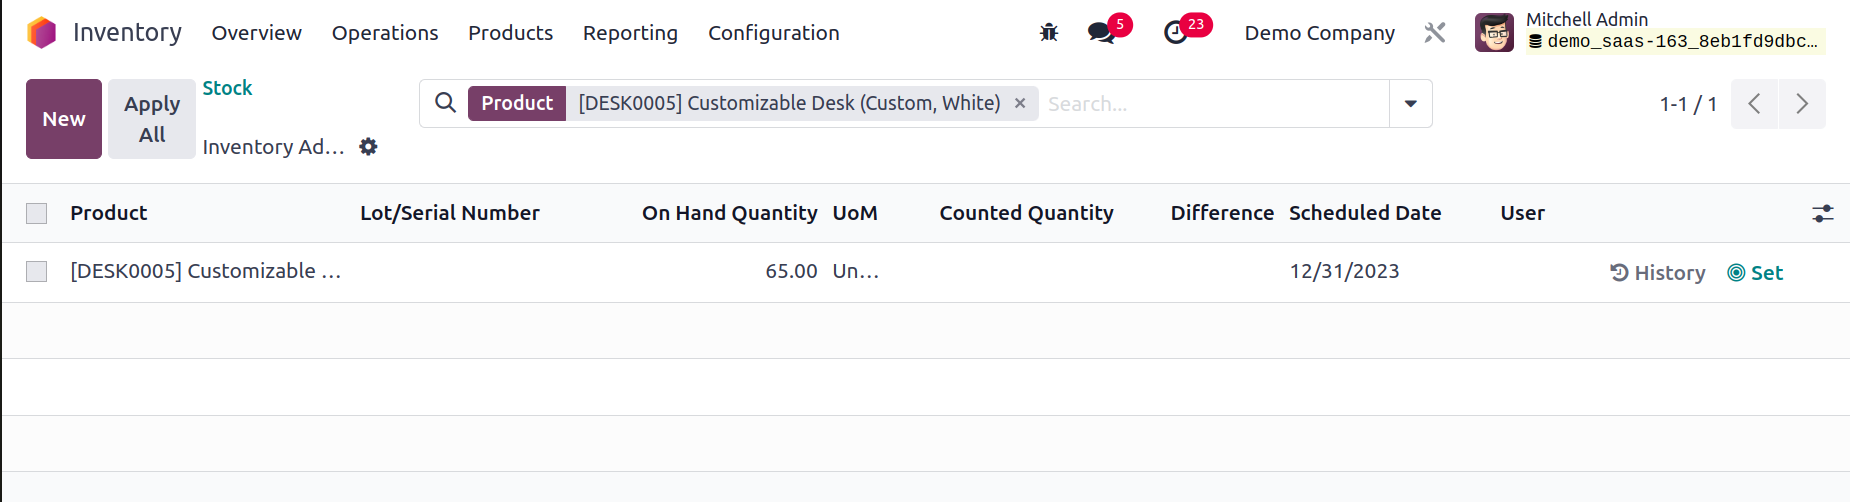
Task: Go to previous page with the arrow
Action: click(1754, 104)
